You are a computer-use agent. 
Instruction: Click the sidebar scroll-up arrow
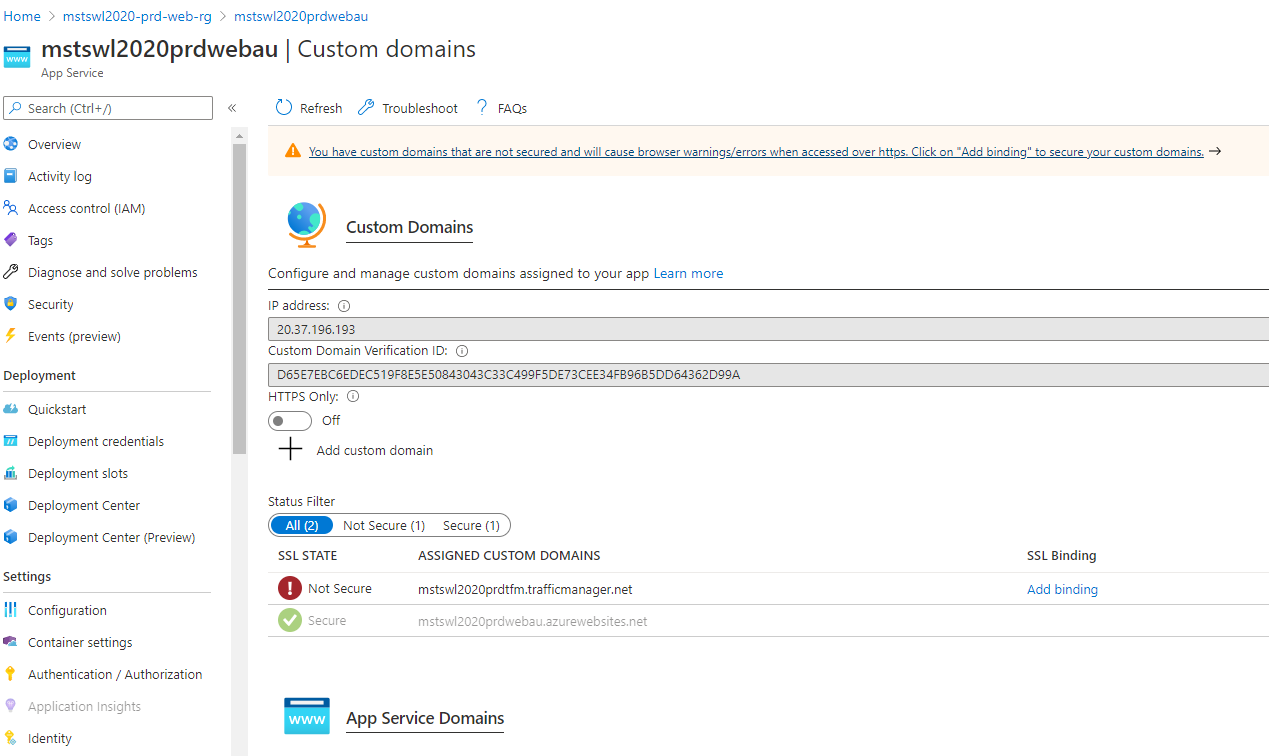[x=239, y=135]
